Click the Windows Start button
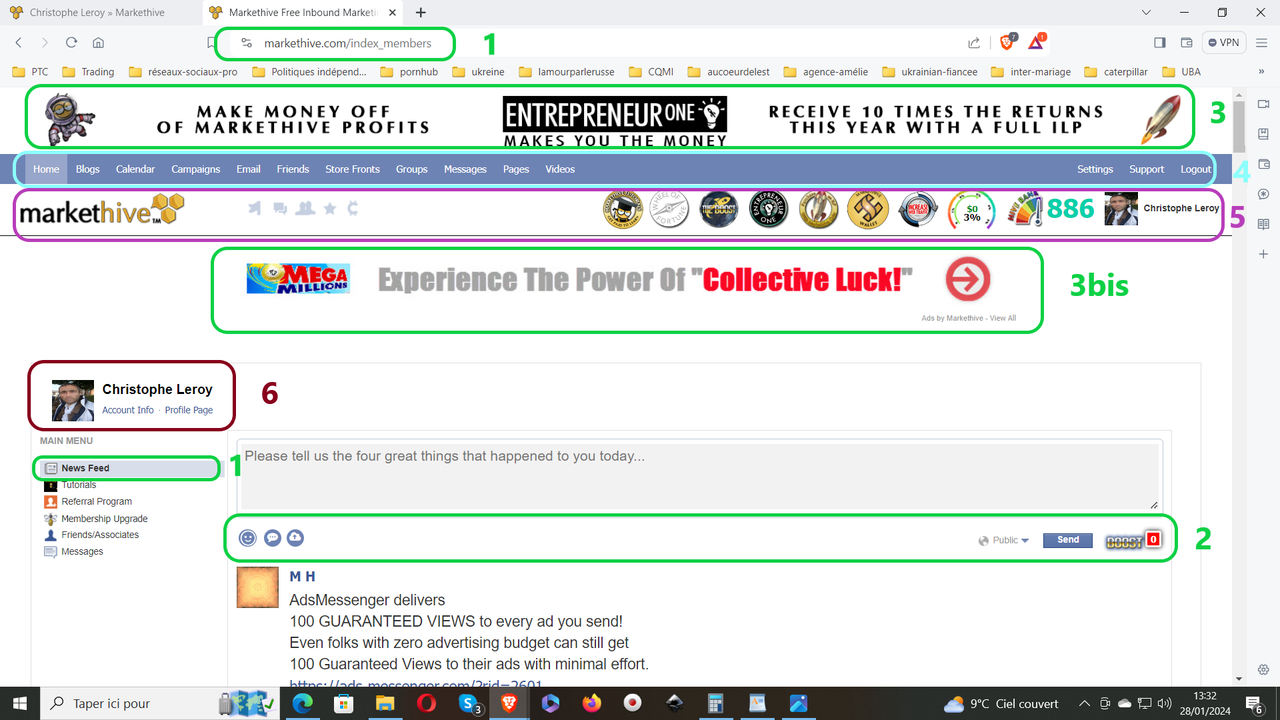1280x720 pixels. (x=19, y=703)
